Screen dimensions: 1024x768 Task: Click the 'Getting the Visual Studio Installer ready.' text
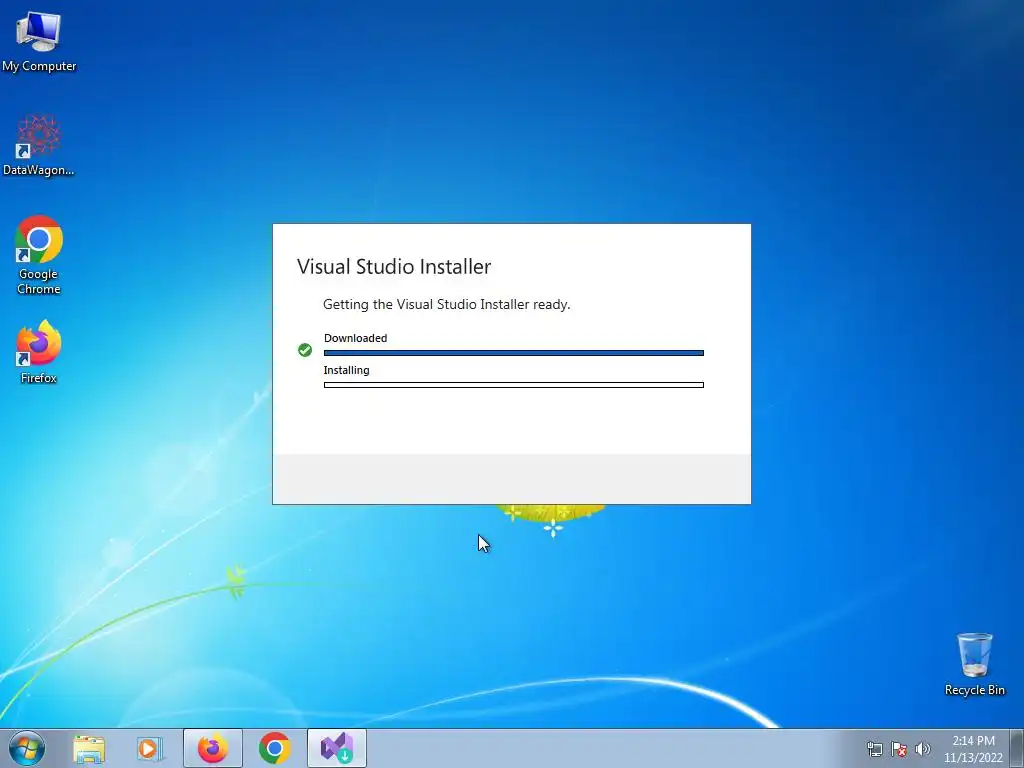click(x=447, y=304)
